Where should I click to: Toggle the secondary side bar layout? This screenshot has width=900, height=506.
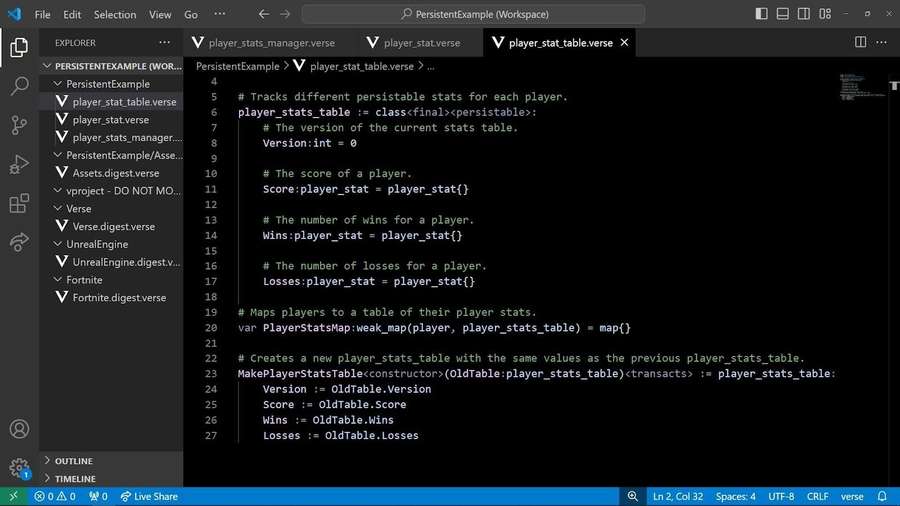point(798,15)
